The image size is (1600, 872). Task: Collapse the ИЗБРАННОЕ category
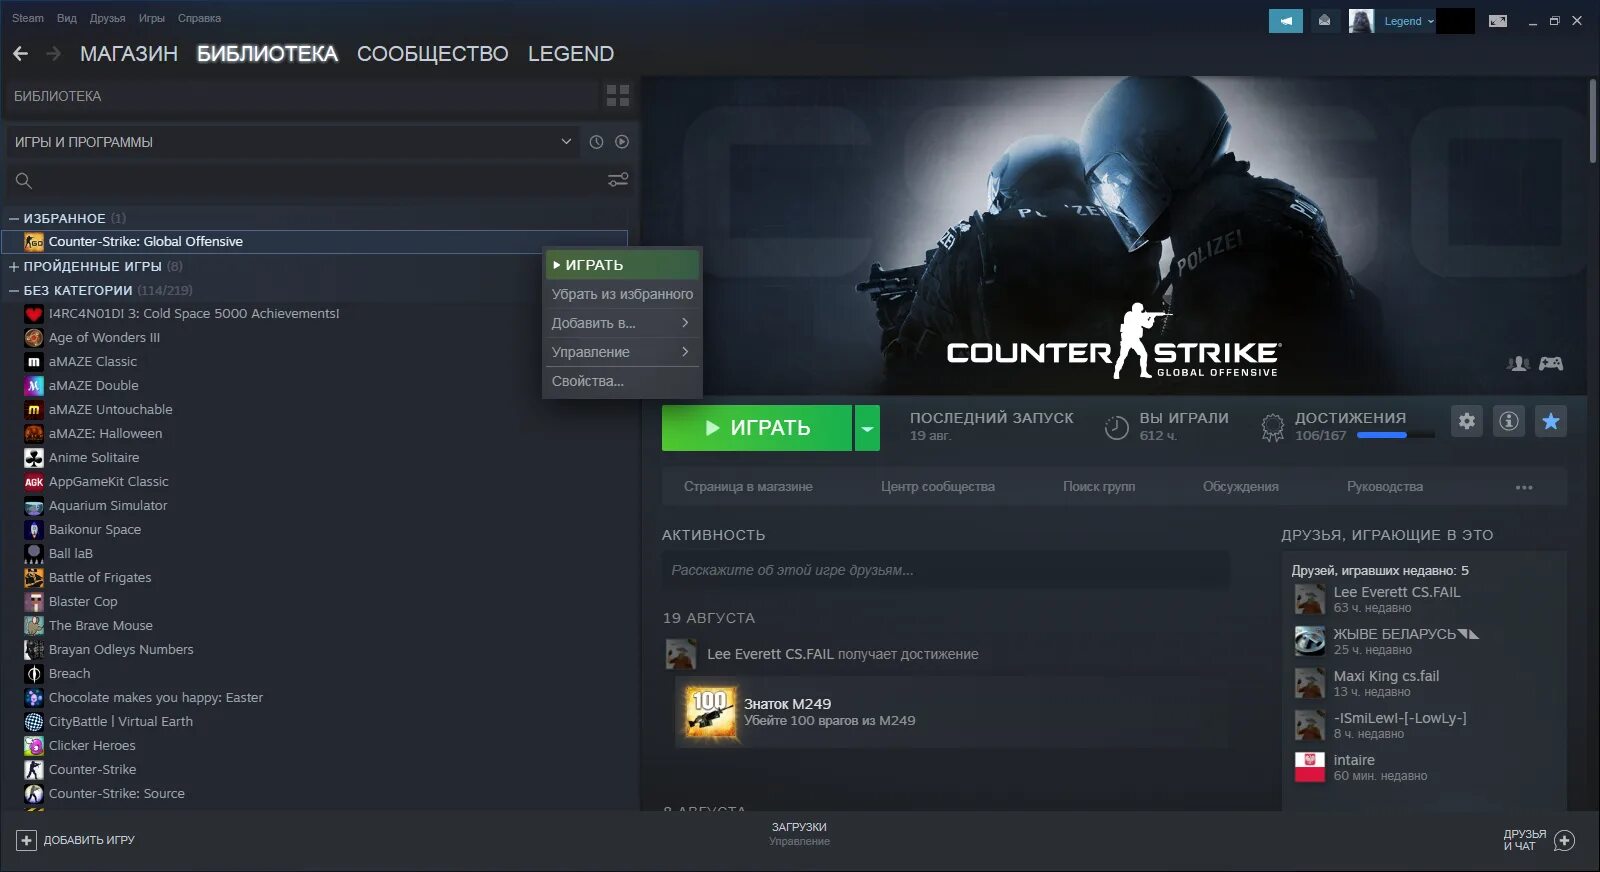click(14, 218)
